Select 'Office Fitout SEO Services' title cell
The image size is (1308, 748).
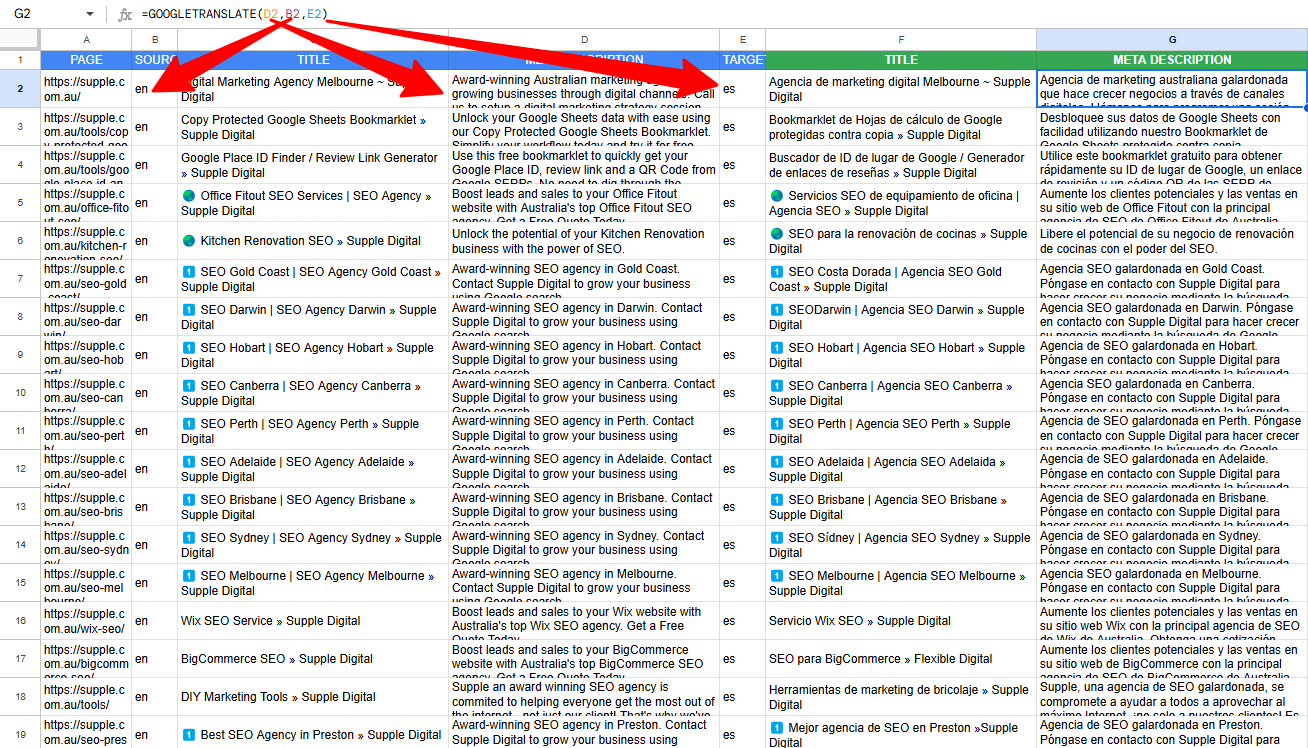coord(313,203)
